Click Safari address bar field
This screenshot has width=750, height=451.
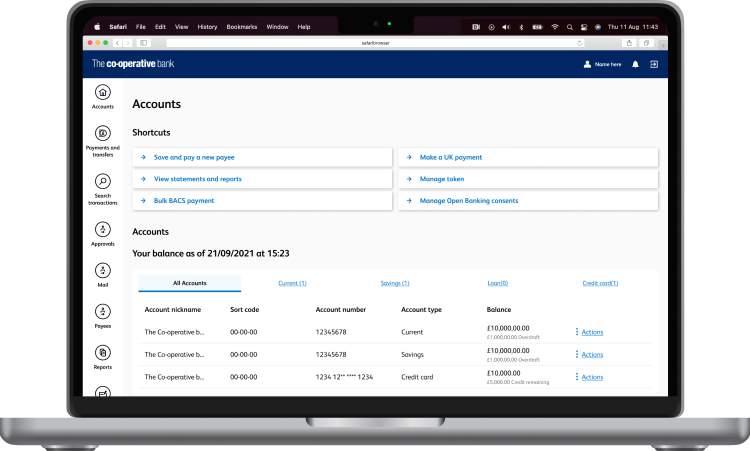[375, 43]
